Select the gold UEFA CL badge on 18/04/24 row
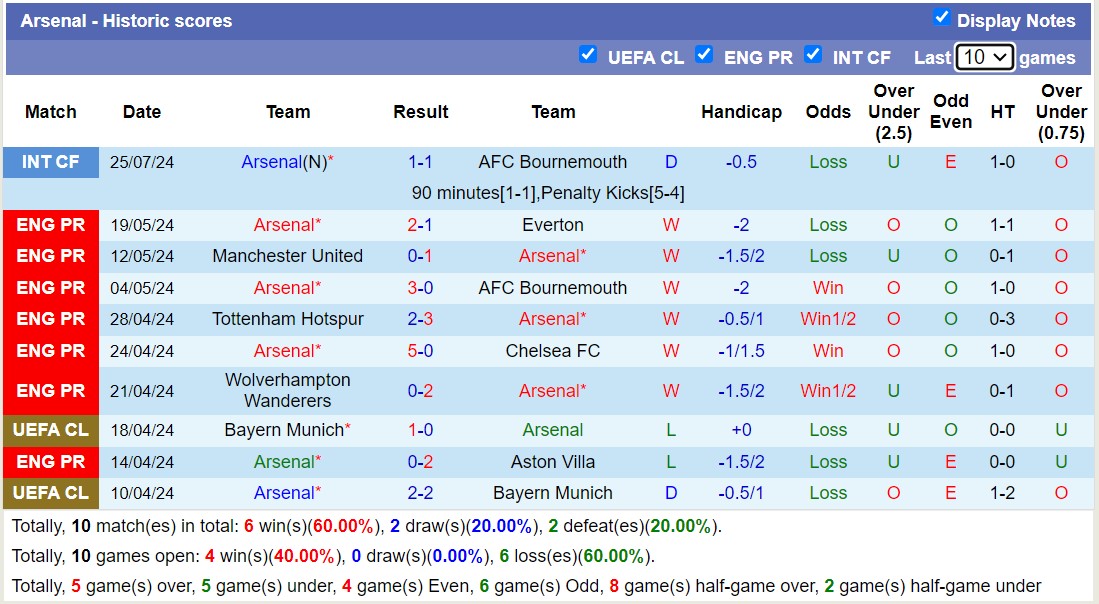This screenshot has height=604, width=1099. [x=50, y=430]
